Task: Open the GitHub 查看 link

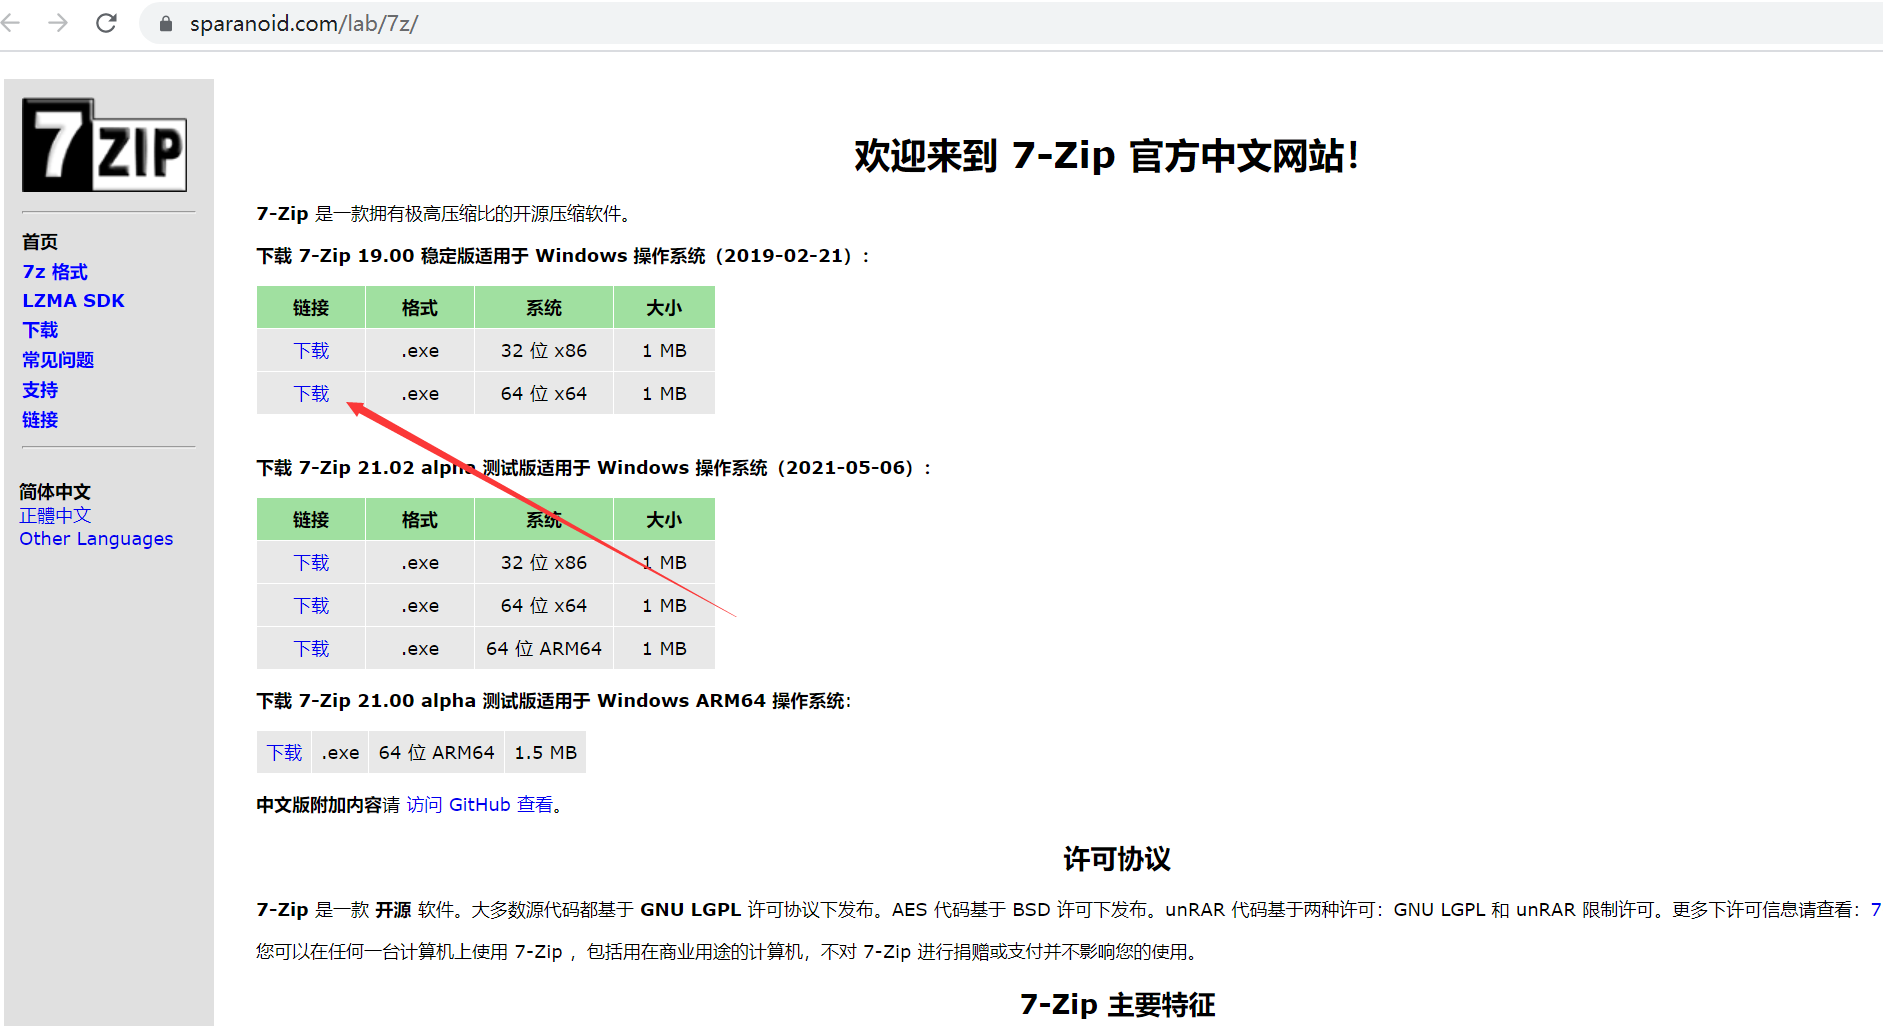Action: click(x=478, y=804)
